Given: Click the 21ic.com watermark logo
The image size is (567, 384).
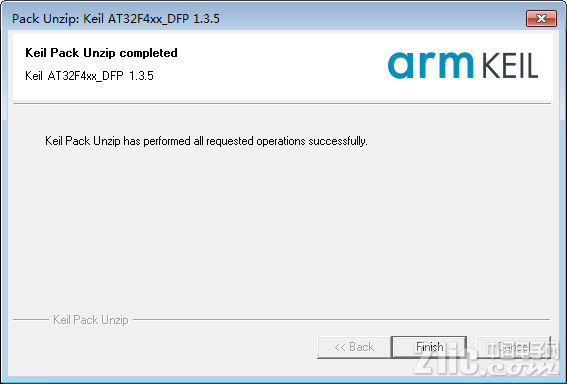Looking at the screenshot, I should click(486, 362).
